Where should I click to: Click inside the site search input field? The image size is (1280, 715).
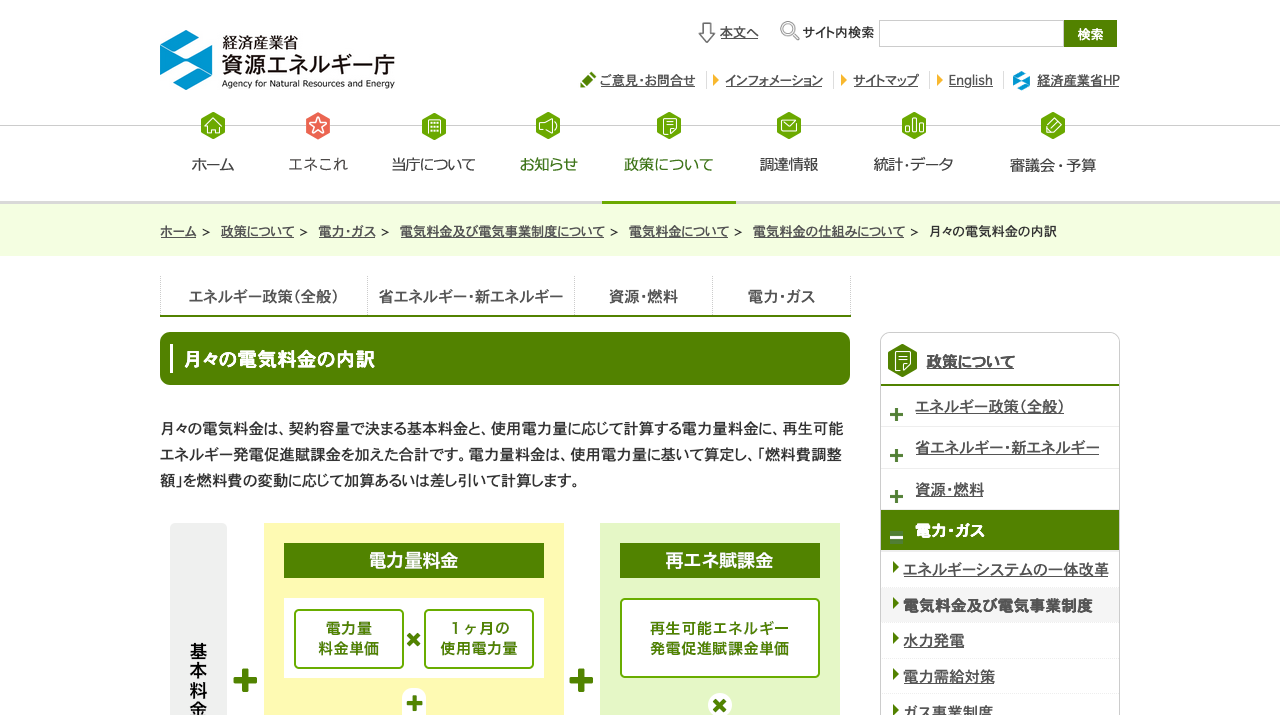point(970,32)
